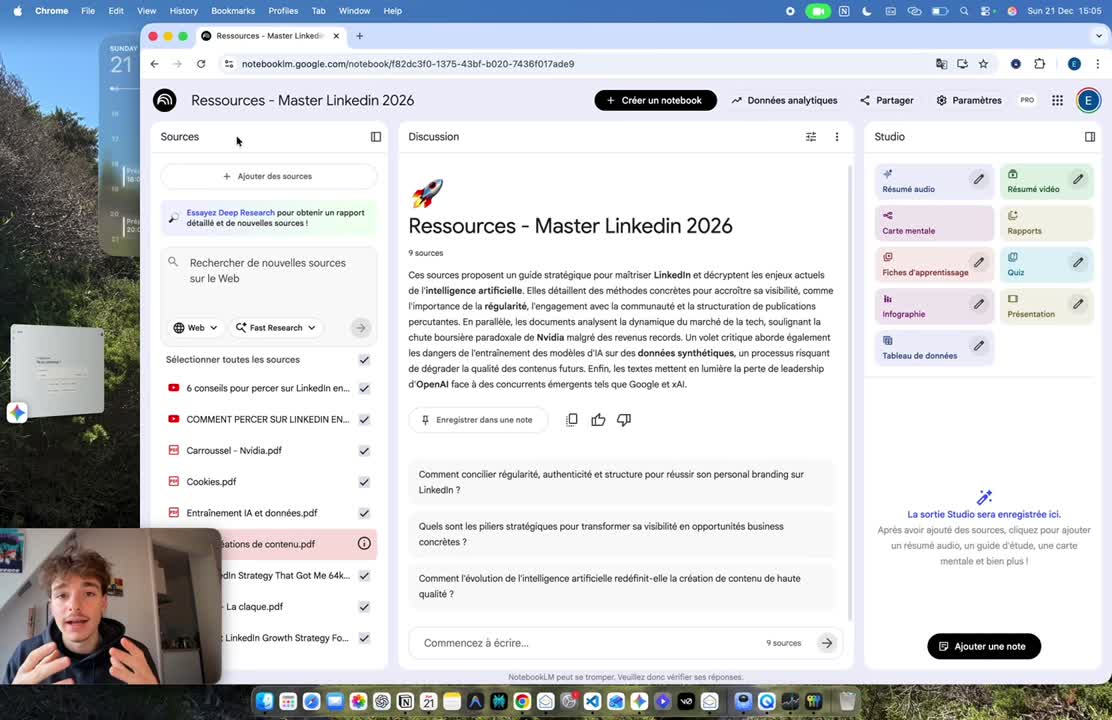Select suggested question about personal branding

click(622, 482)
